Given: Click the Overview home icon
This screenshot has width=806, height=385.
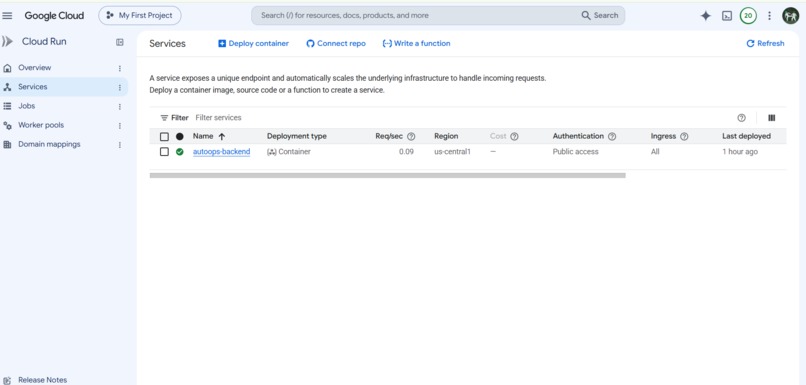Looking at the screenshot, I should [x=7, y=68].
